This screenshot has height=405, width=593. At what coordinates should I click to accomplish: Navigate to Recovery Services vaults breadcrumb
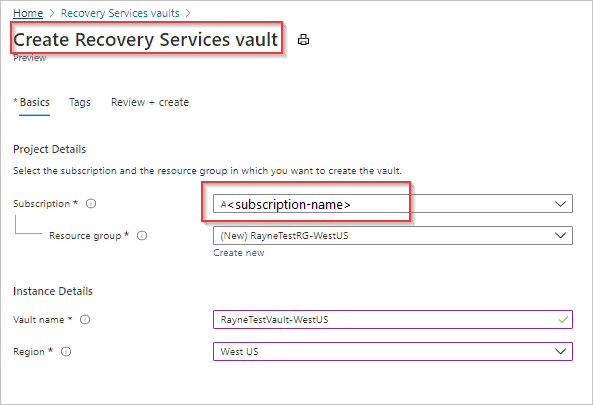pyautogui.click(x=120, y=13)
